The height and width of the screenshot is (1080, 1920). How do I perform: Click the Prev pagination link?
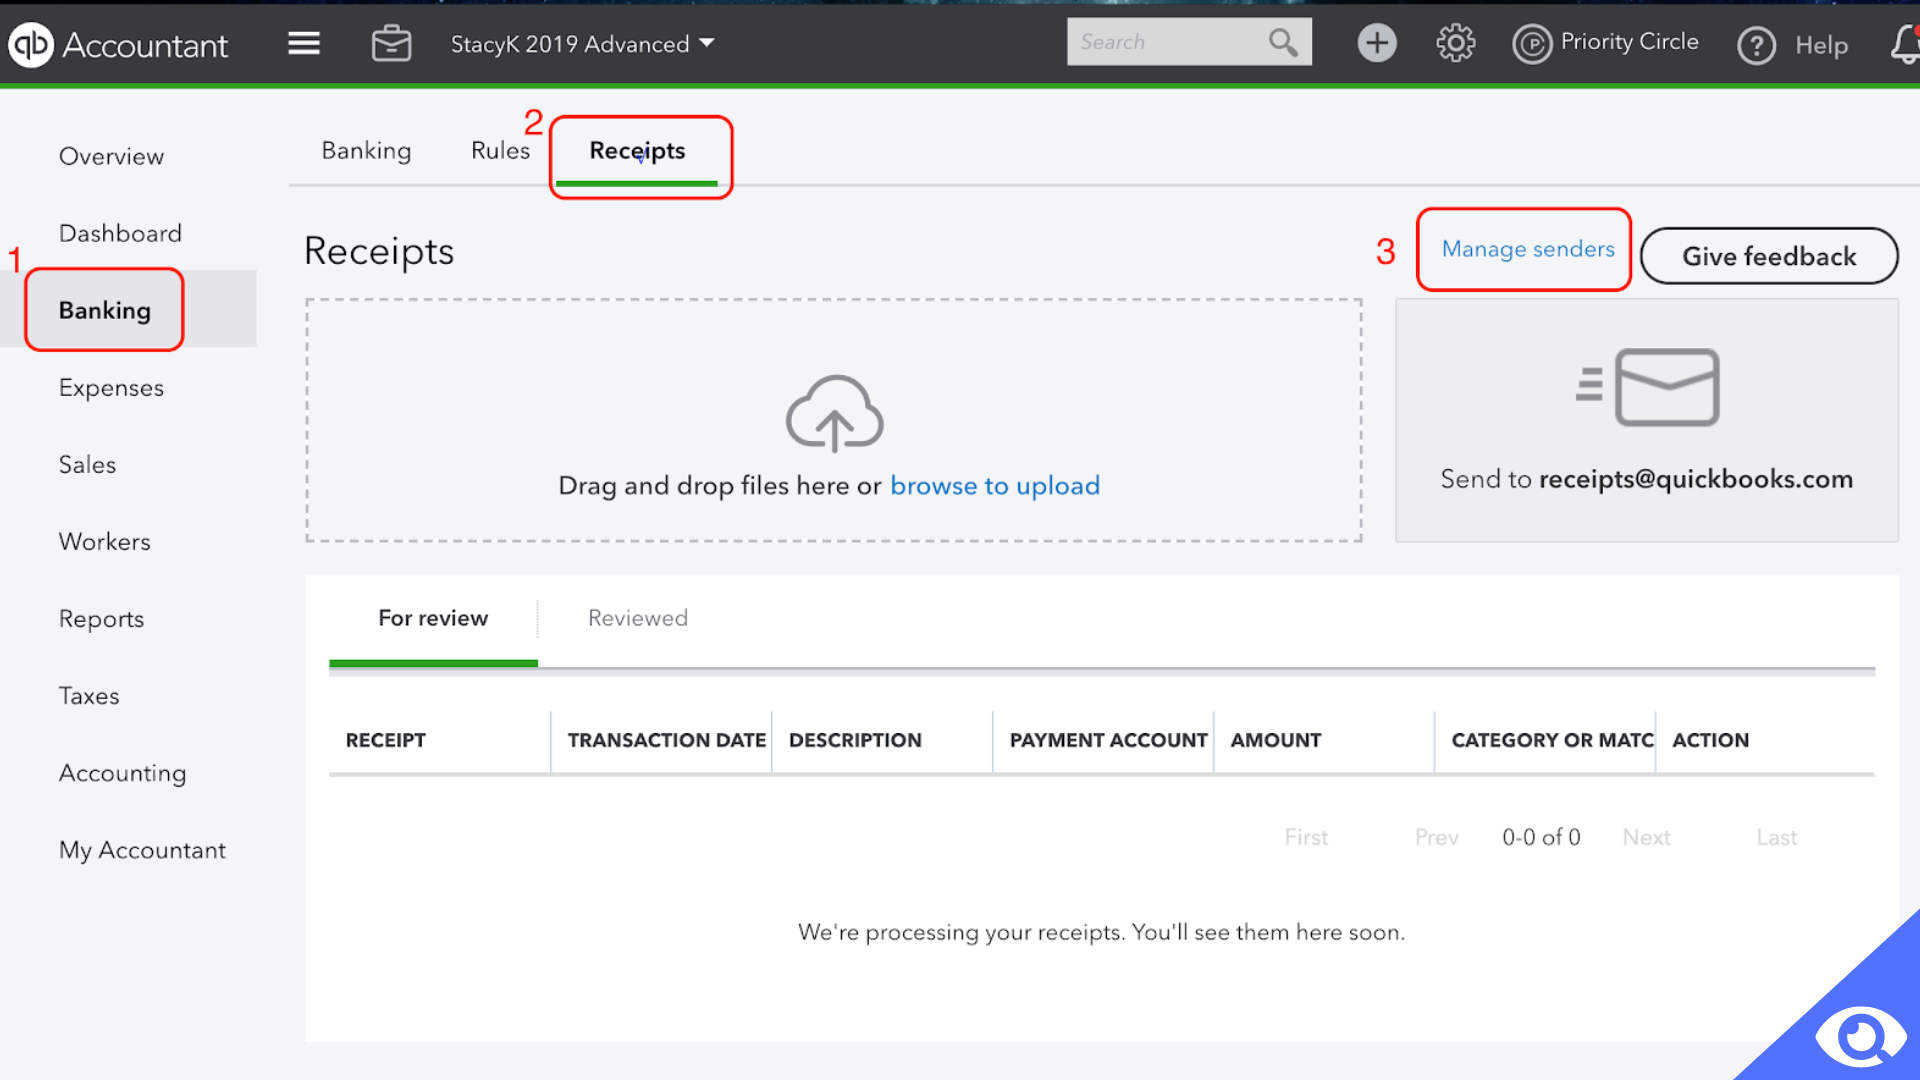pos(1436,838)
